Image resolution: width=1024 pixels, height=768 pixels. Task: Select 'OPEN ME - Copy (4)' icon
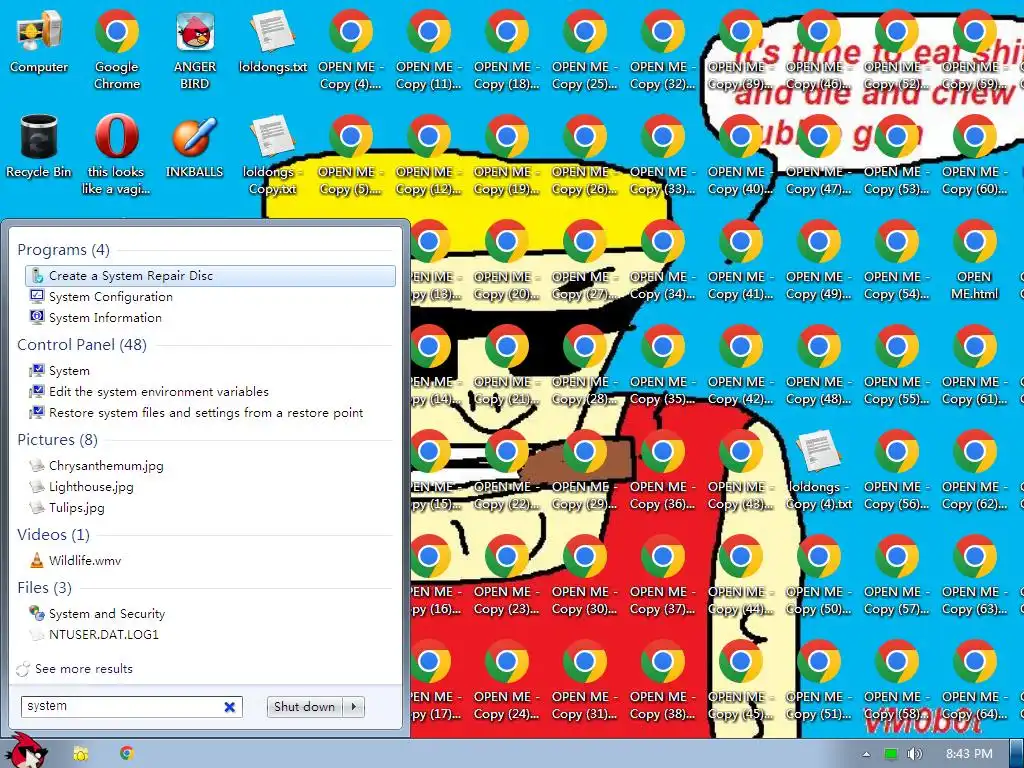pyautogui.click(x=351, y=49)
